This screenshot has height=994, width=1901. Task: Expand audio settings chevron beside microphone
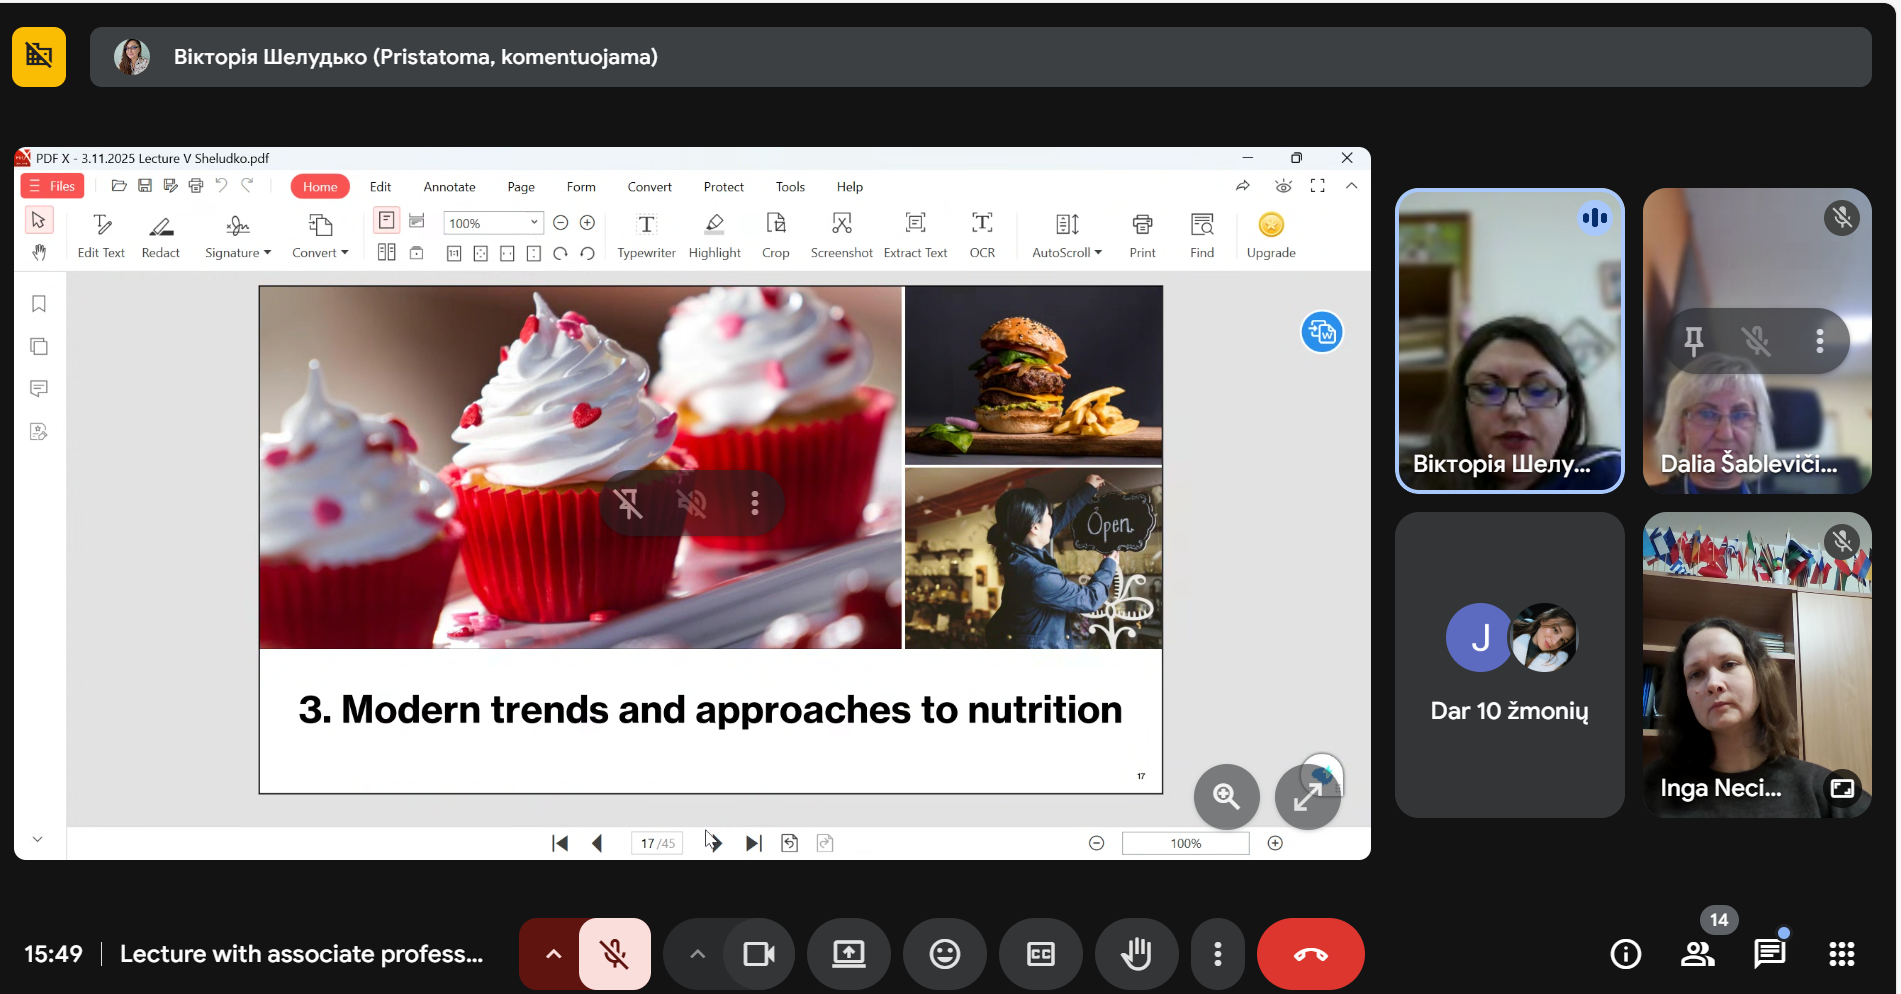pos(553,954)
